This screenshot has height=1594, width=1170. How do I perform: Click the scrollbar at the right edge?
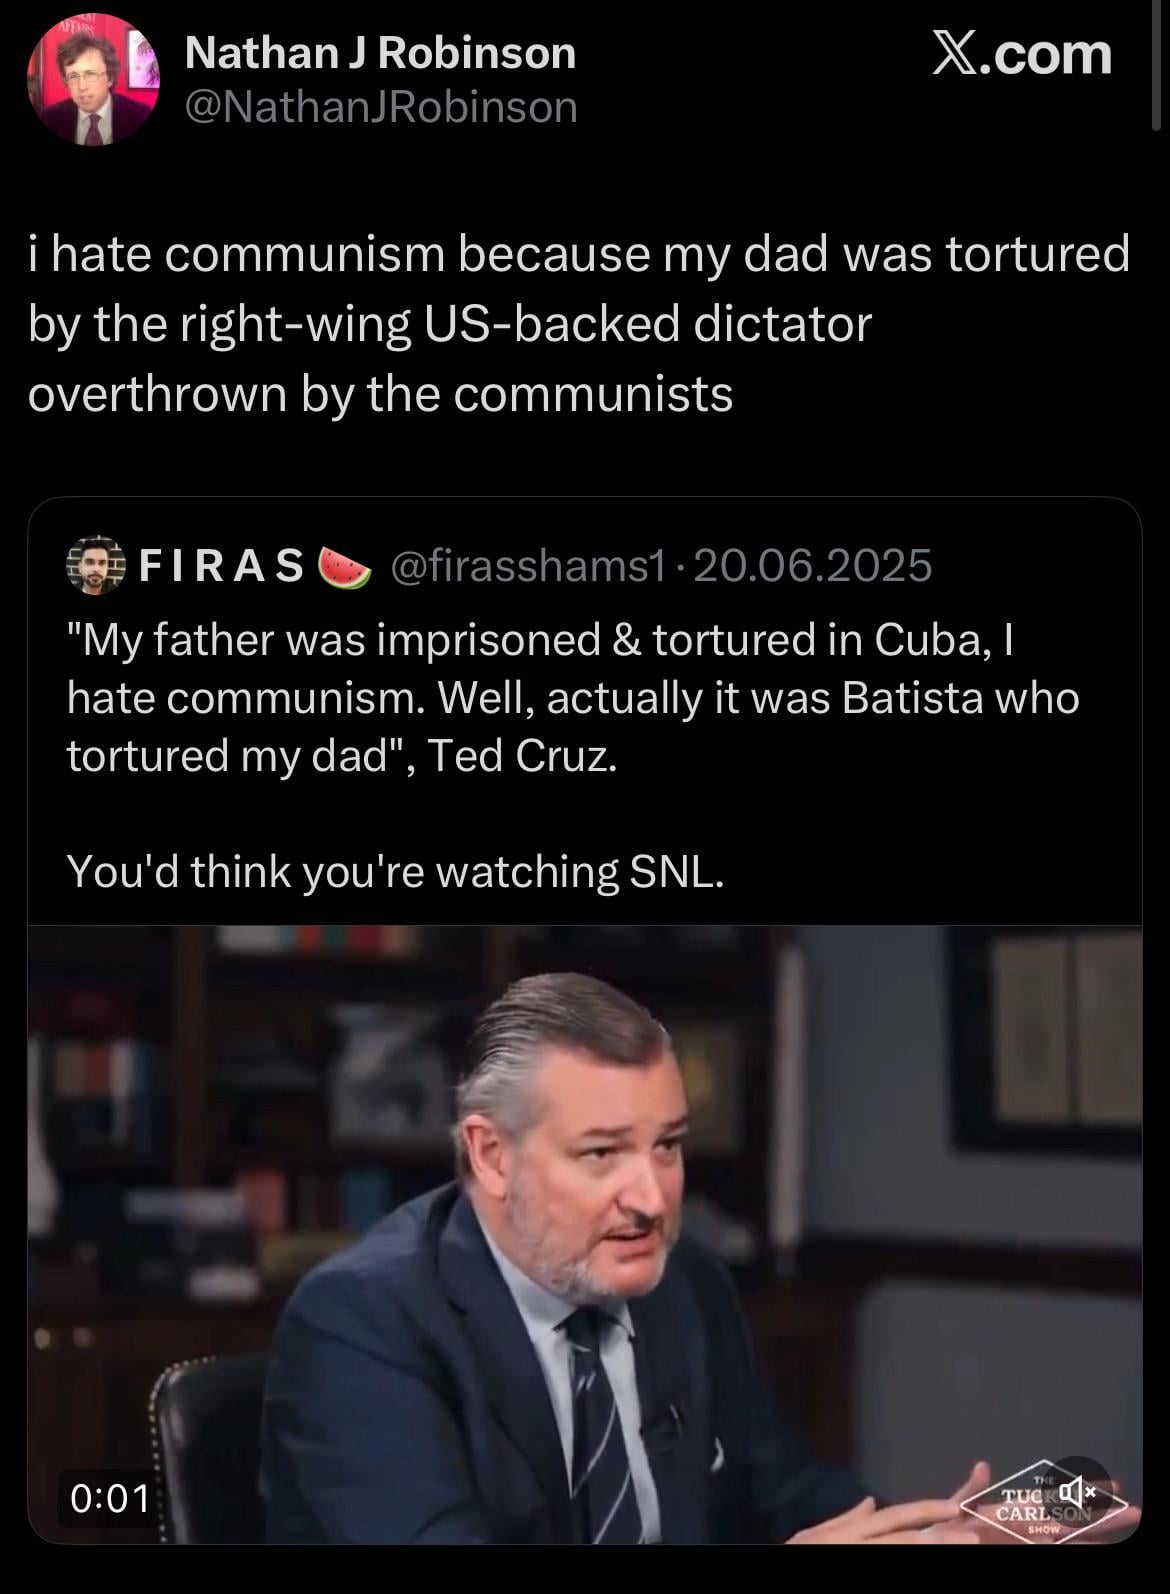tap(1158, 60)
